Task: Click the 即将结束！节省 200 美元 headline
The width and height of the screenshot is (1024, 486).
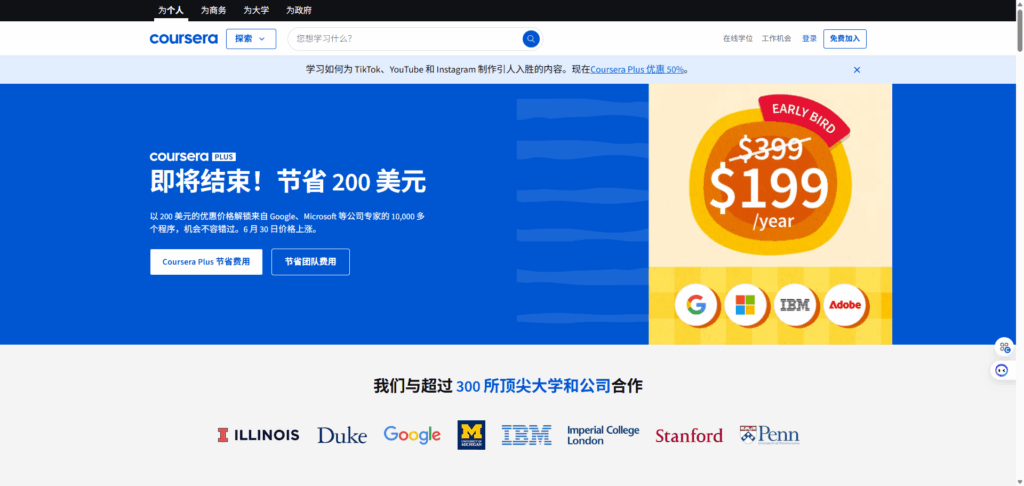Action: click(x=288, y=182)
